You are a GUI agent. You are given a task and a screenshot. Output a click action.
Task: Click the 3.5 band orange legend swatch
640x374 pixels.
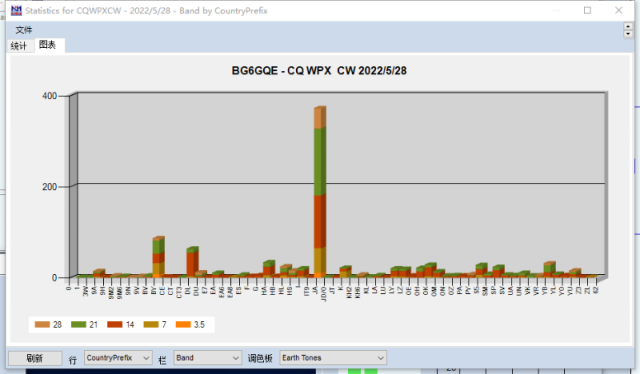(x=183, y=325)
